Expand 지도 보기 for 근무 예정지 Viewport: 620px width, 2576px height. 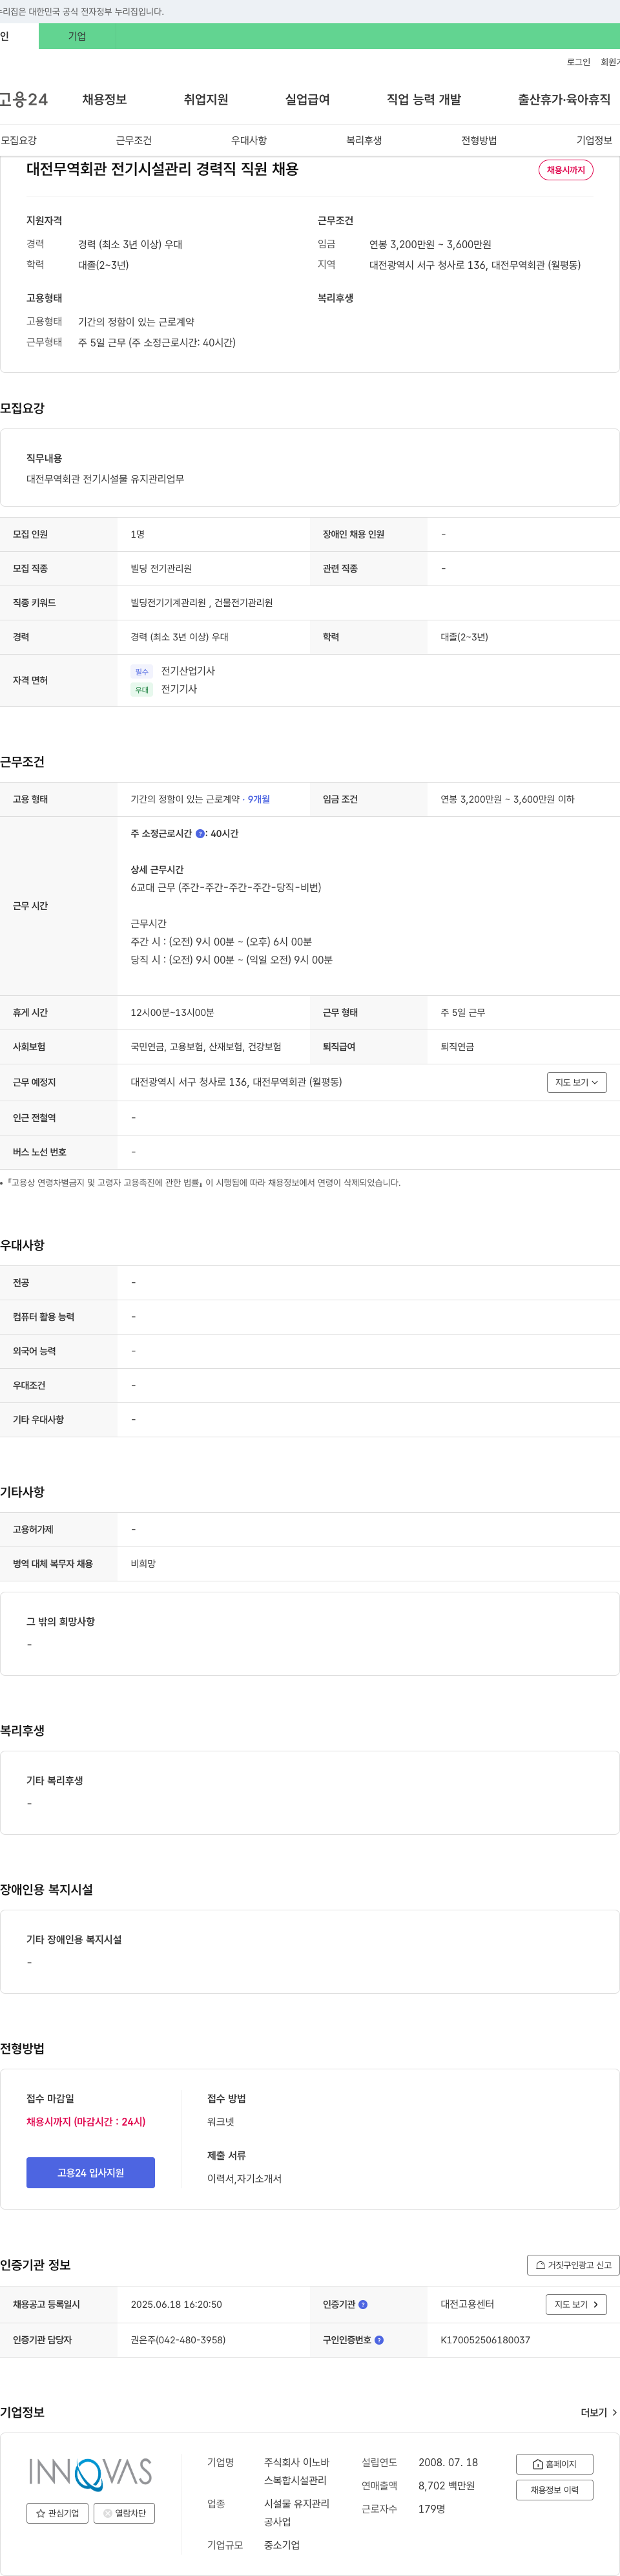click(577, 1082)
